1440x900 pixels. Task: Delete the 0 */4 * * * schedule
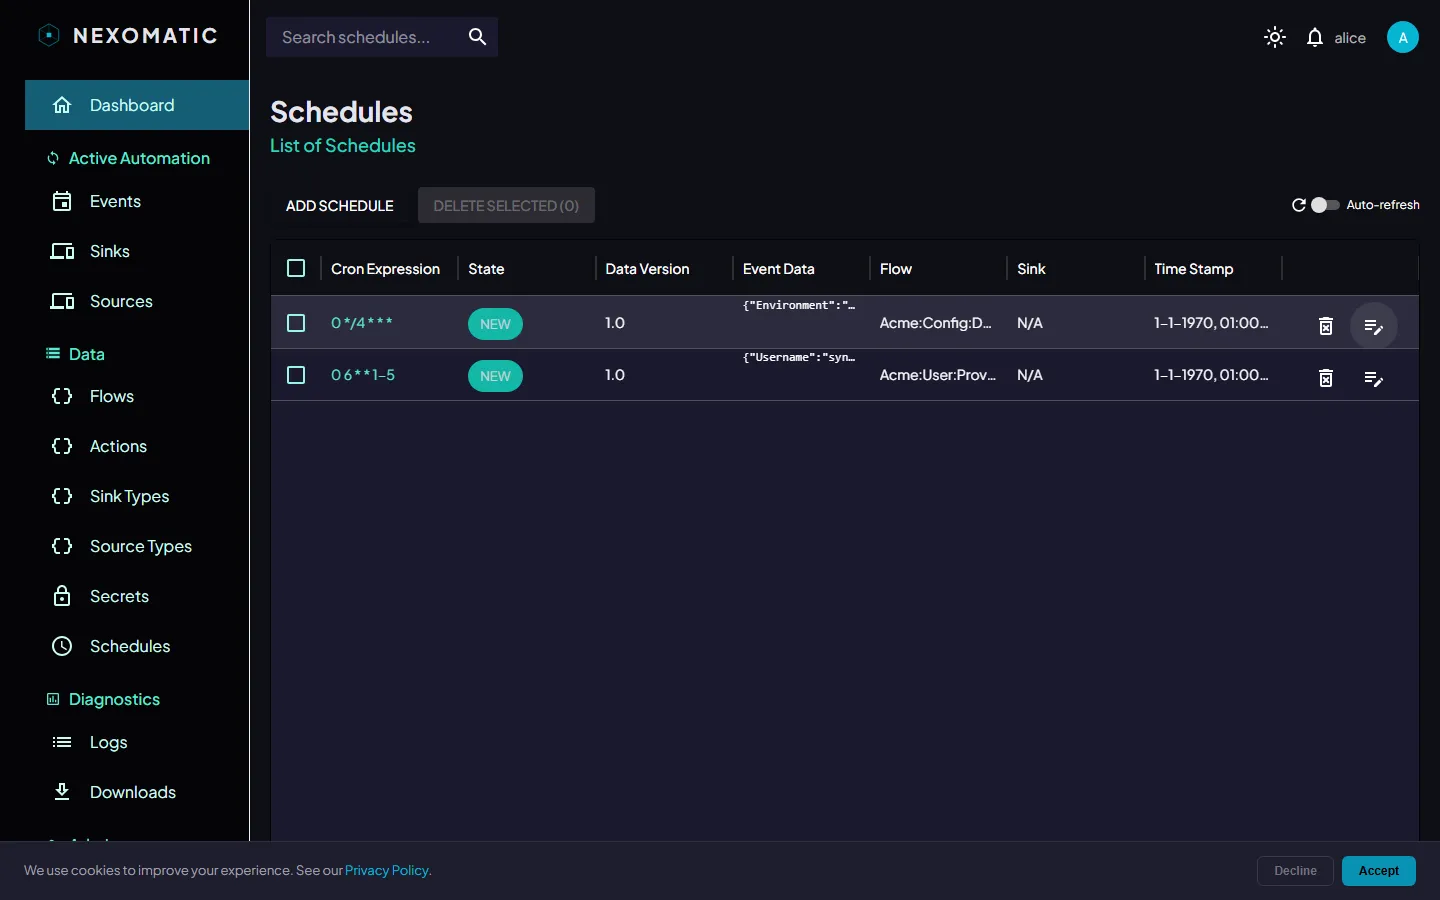click(1326, 326)
